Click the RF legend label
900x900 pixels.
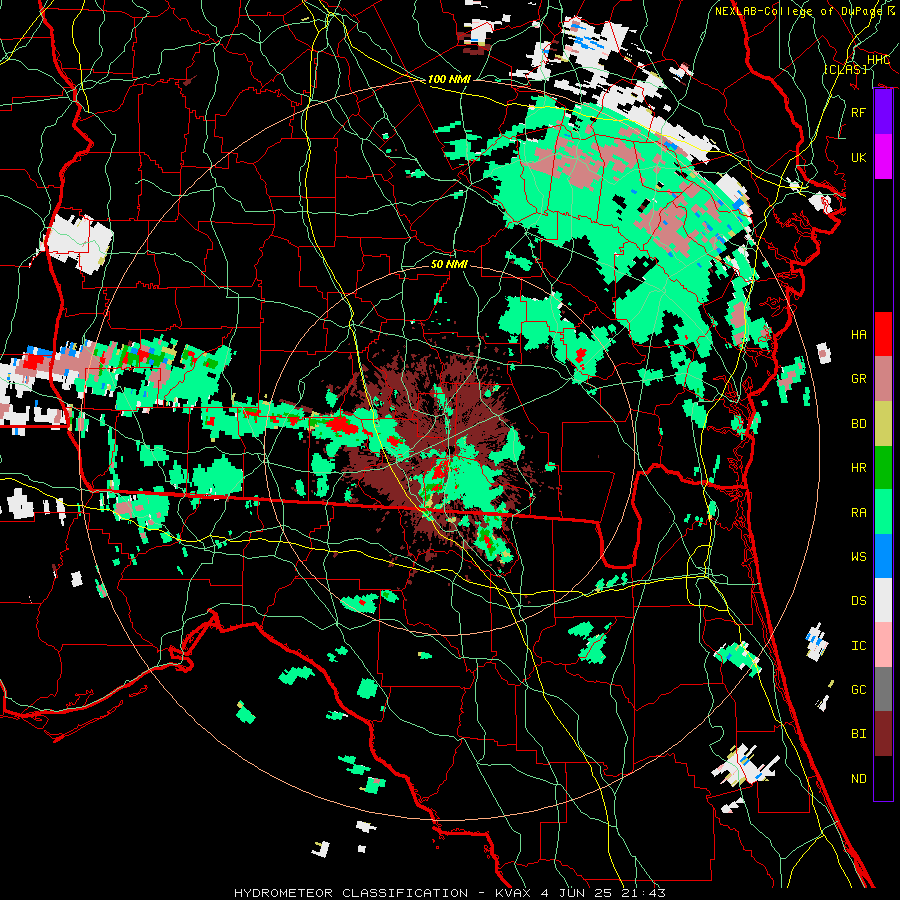pyautogui.click(x=858, y=112)
